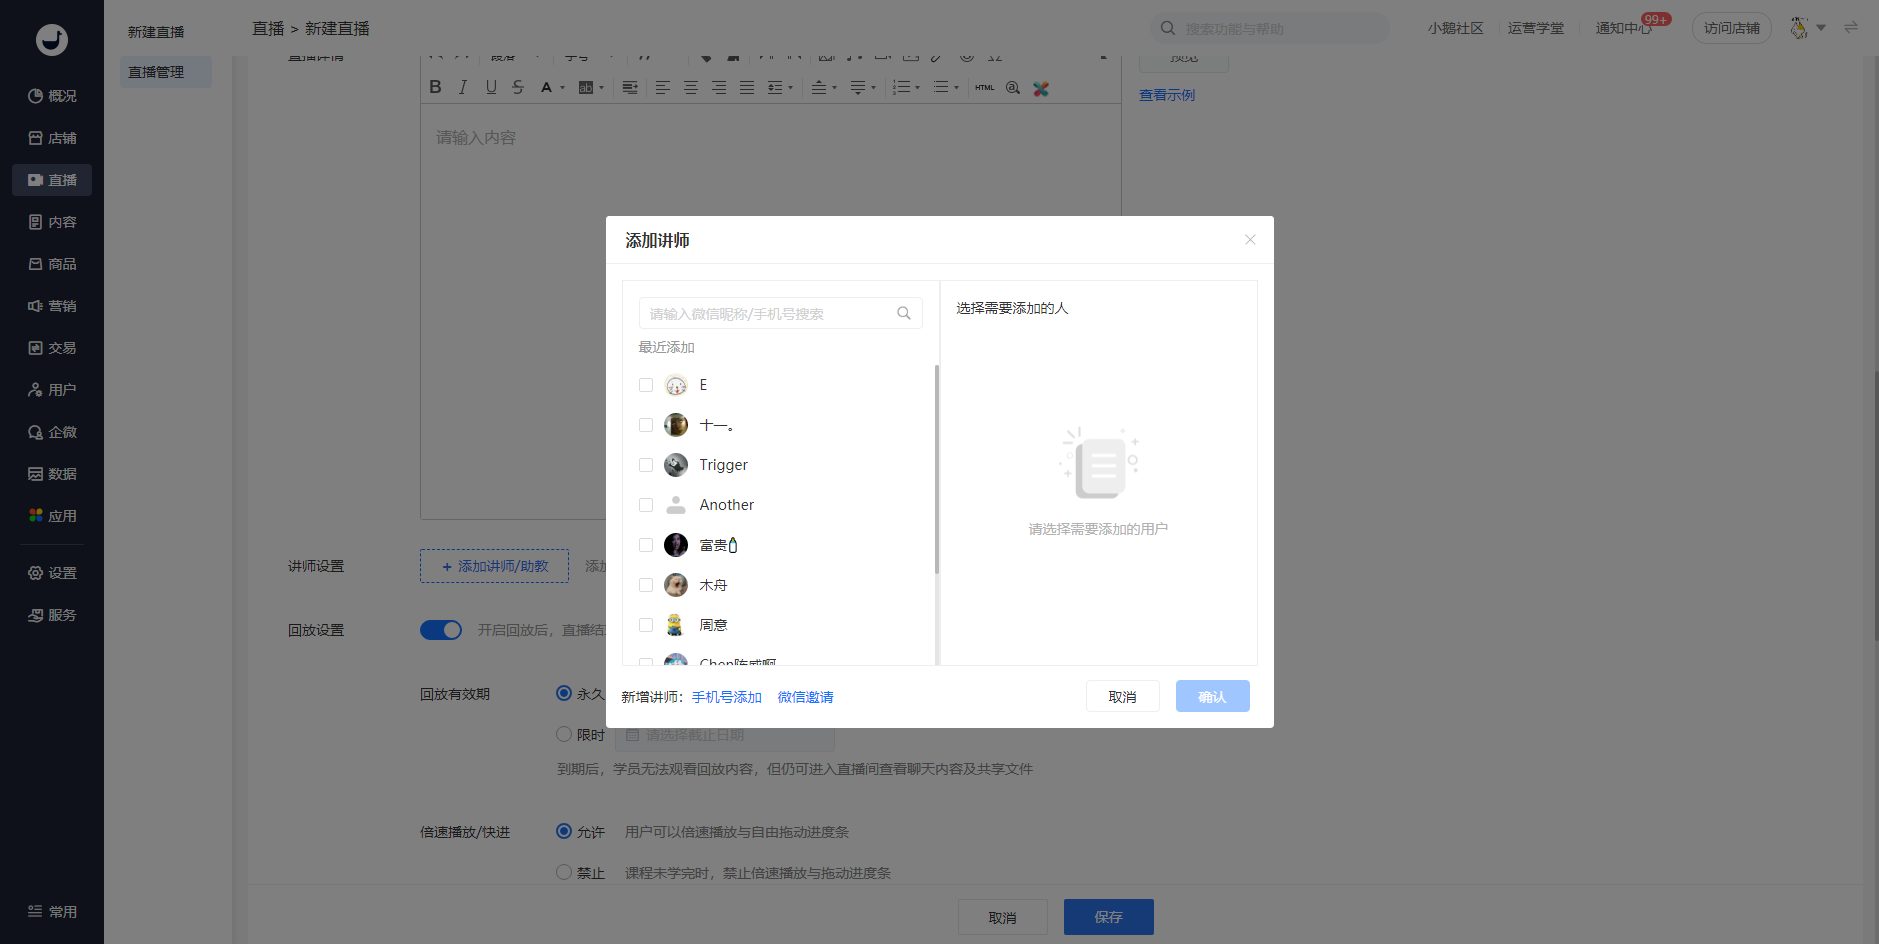1879x944 pixels.
Task: Click the search magnifier in the dialog
Action: coord(904,313)
